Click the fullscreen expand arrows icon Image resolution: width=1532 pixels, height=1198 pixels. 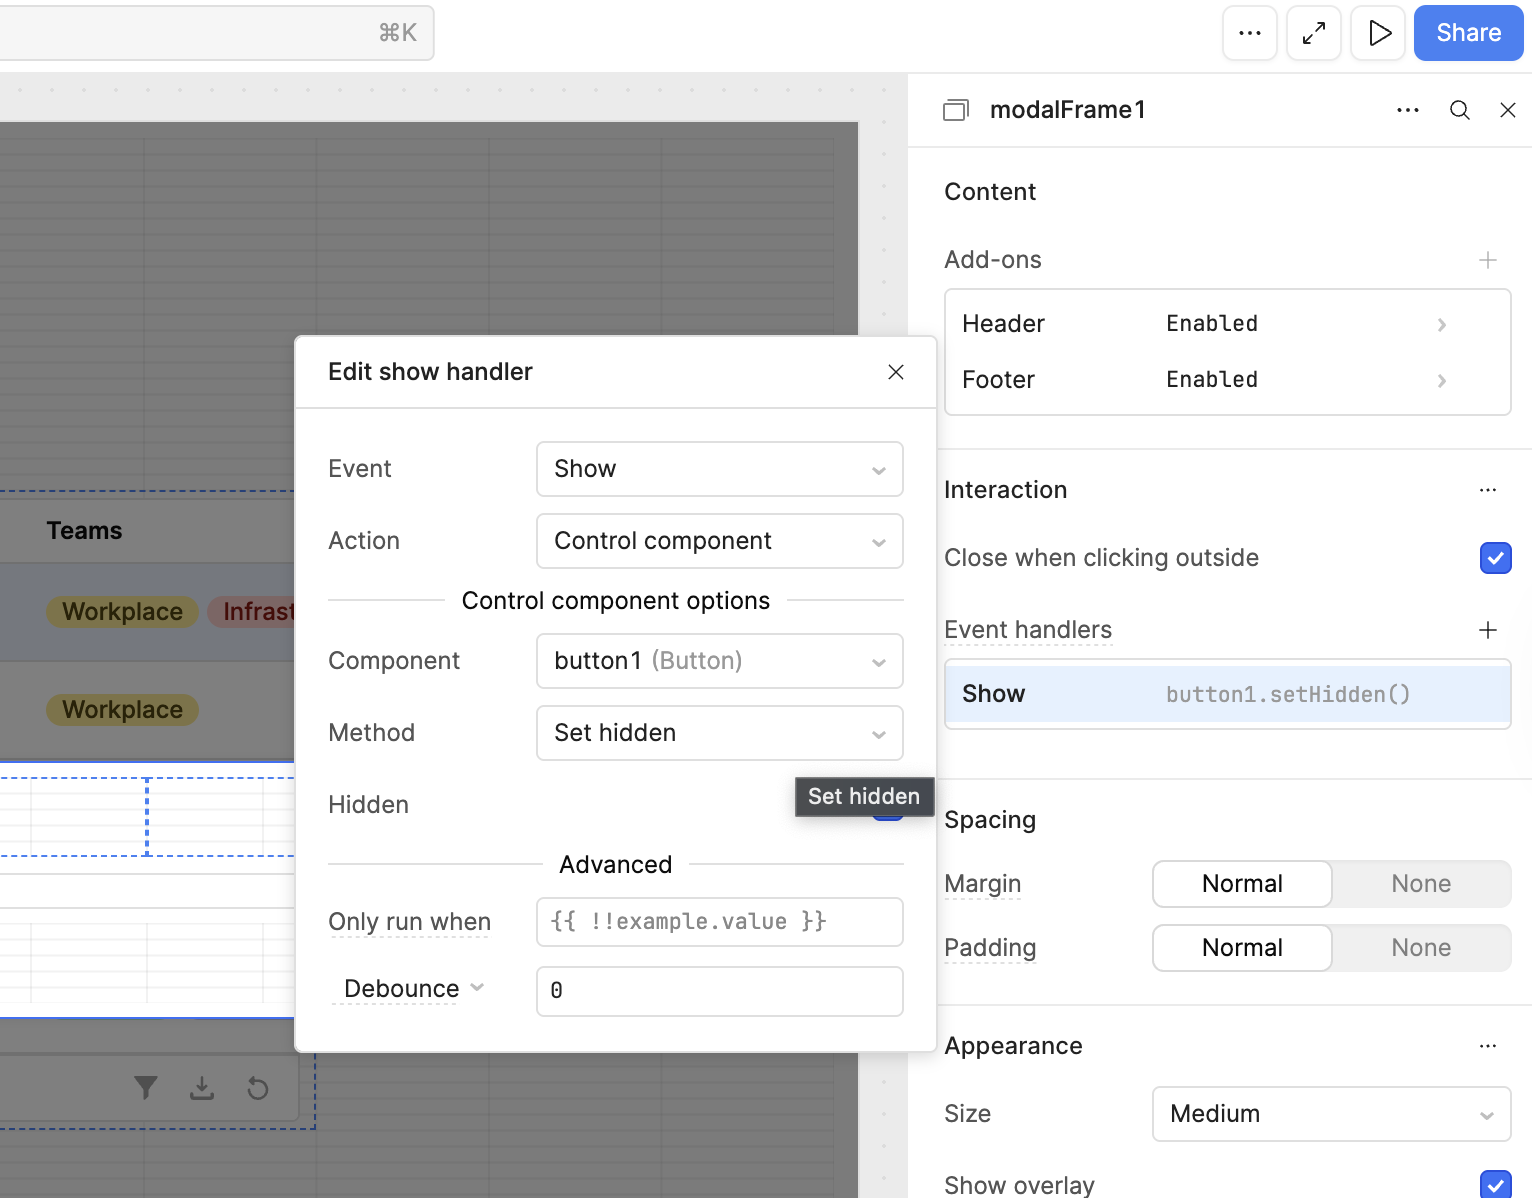pyautogui.click(x=1313, y=33)
